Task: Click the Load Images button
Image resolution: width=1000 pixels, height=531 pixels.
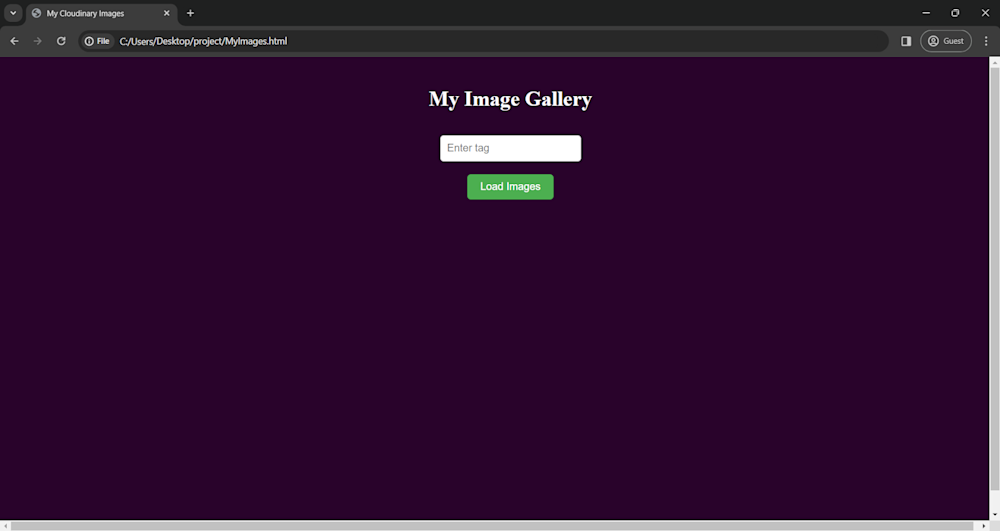Action: click(510, 187)
